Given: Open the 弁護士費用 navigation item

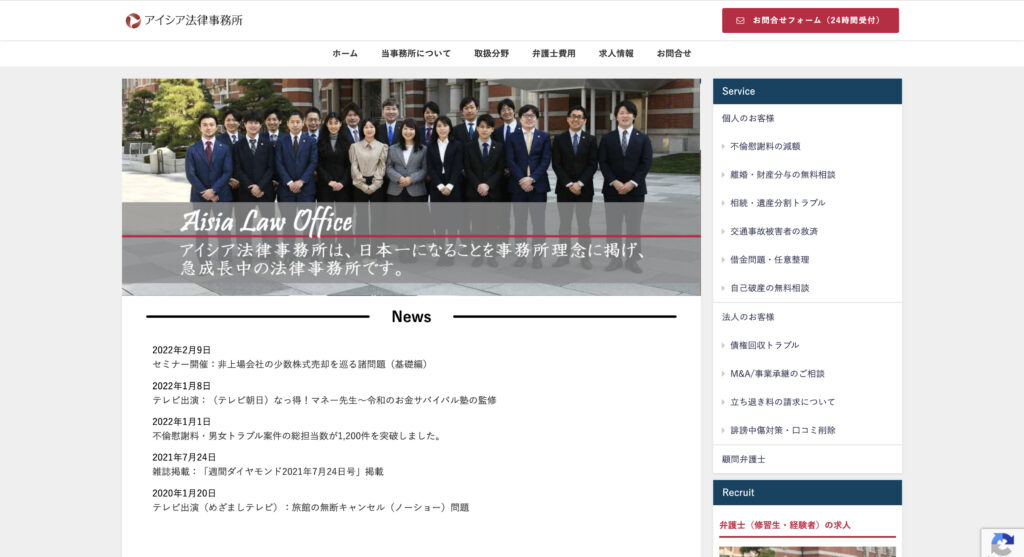Looking at the screenshot, I should click(x=553, y=54).
